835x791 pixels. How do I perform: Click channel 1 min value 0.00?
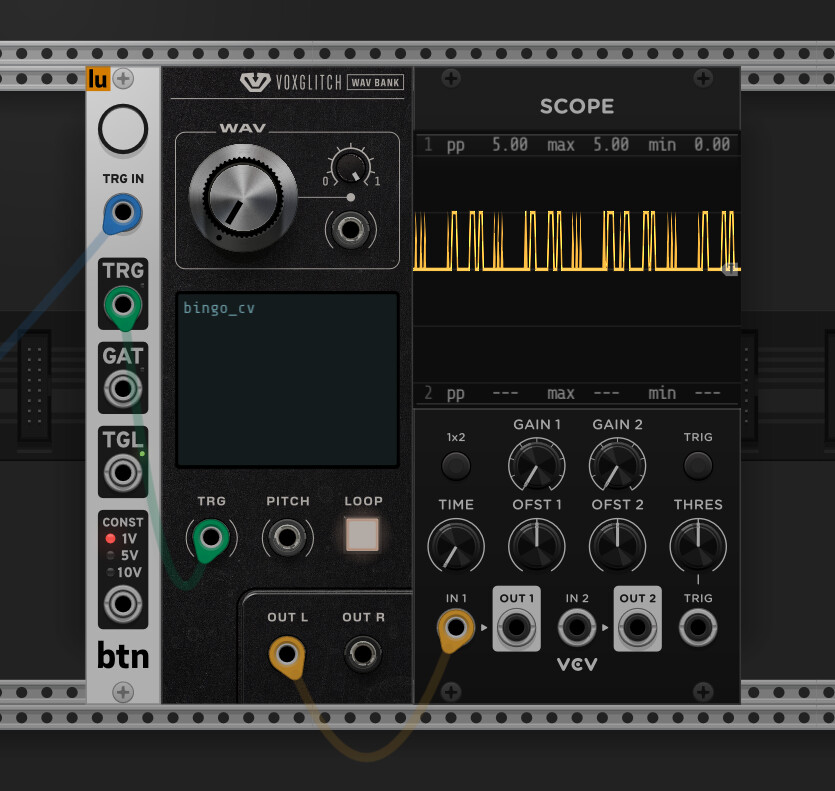click(x=712, y=144)
